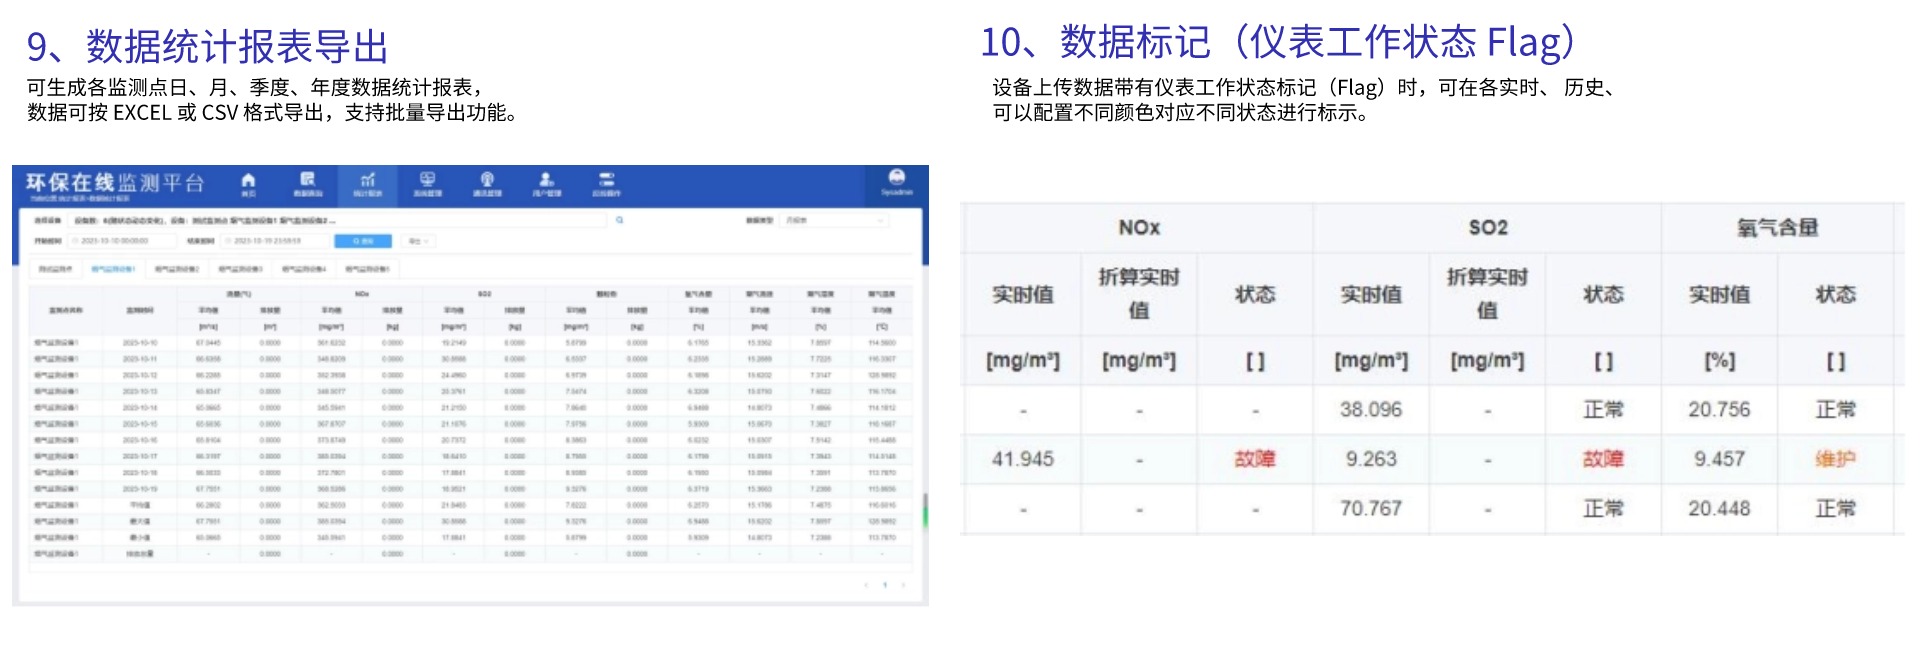Image resolution: width=1920 pixels, height=646 pixels.
Task: Click the backend operations icon
Action: click(606, 182)
